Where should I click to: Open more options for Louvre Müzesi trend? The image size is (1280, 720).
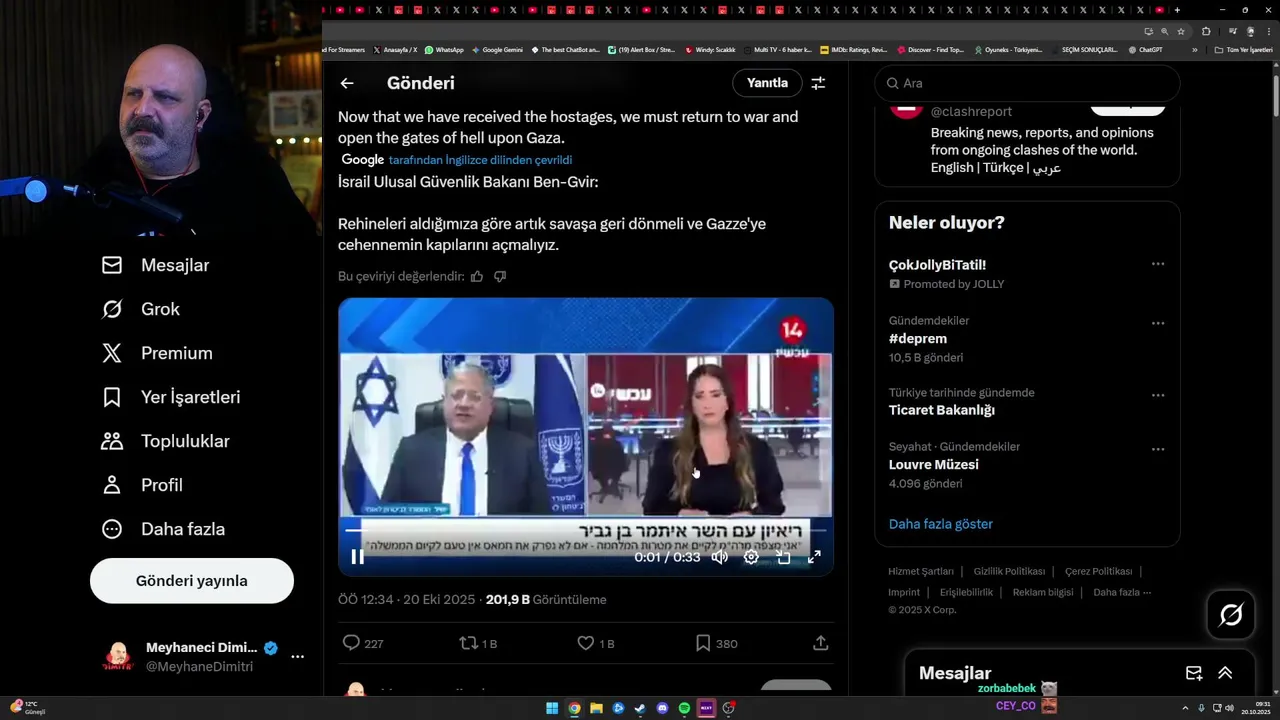[x=1158, y=449]
